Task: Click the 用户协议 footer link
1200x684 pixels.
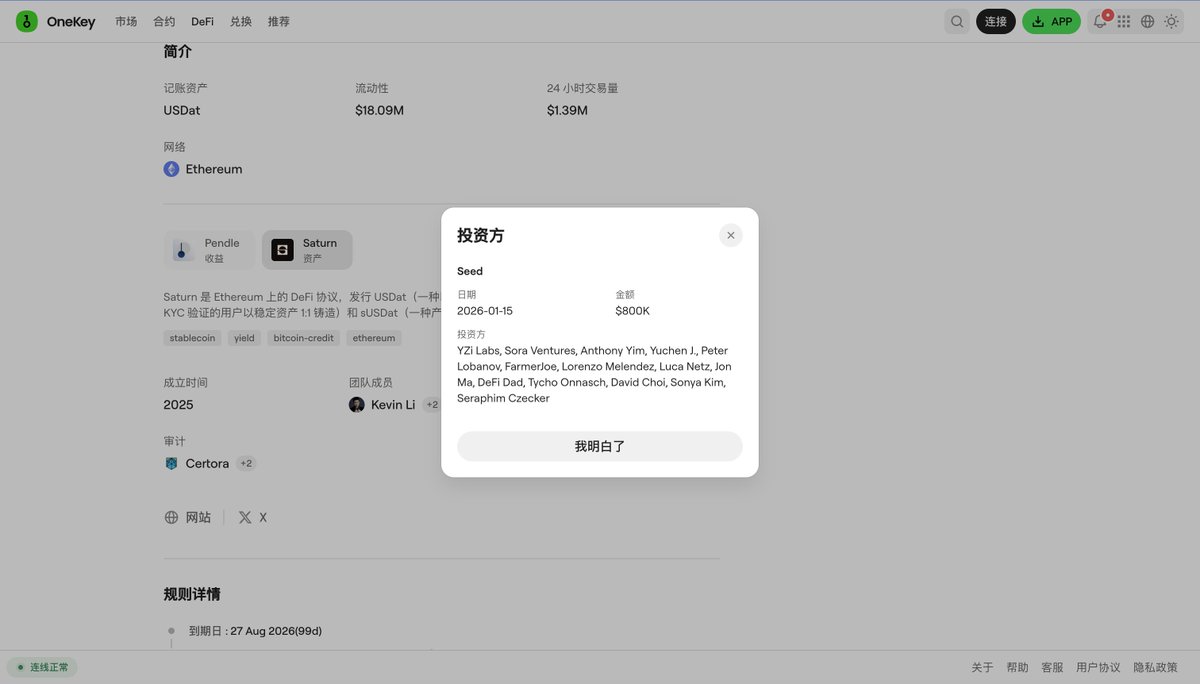Action: pyautogui.click(x=1098, y=667)
